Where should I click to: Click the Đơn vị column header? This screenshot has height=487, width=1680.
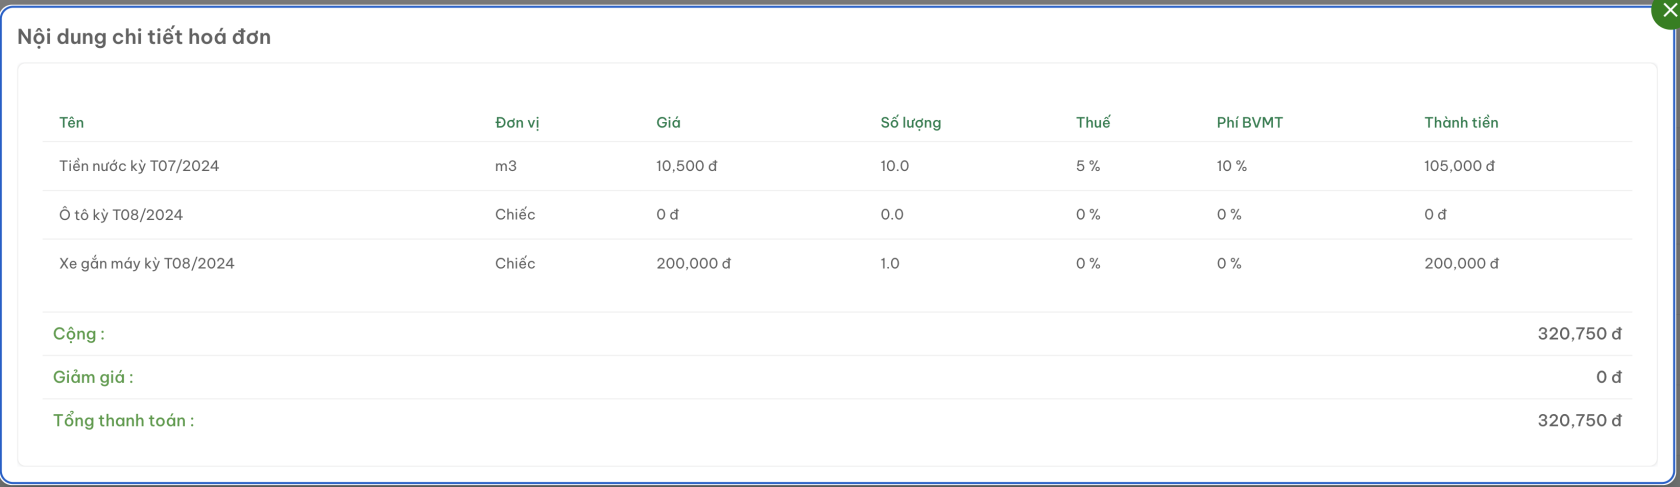click(517, 123)
